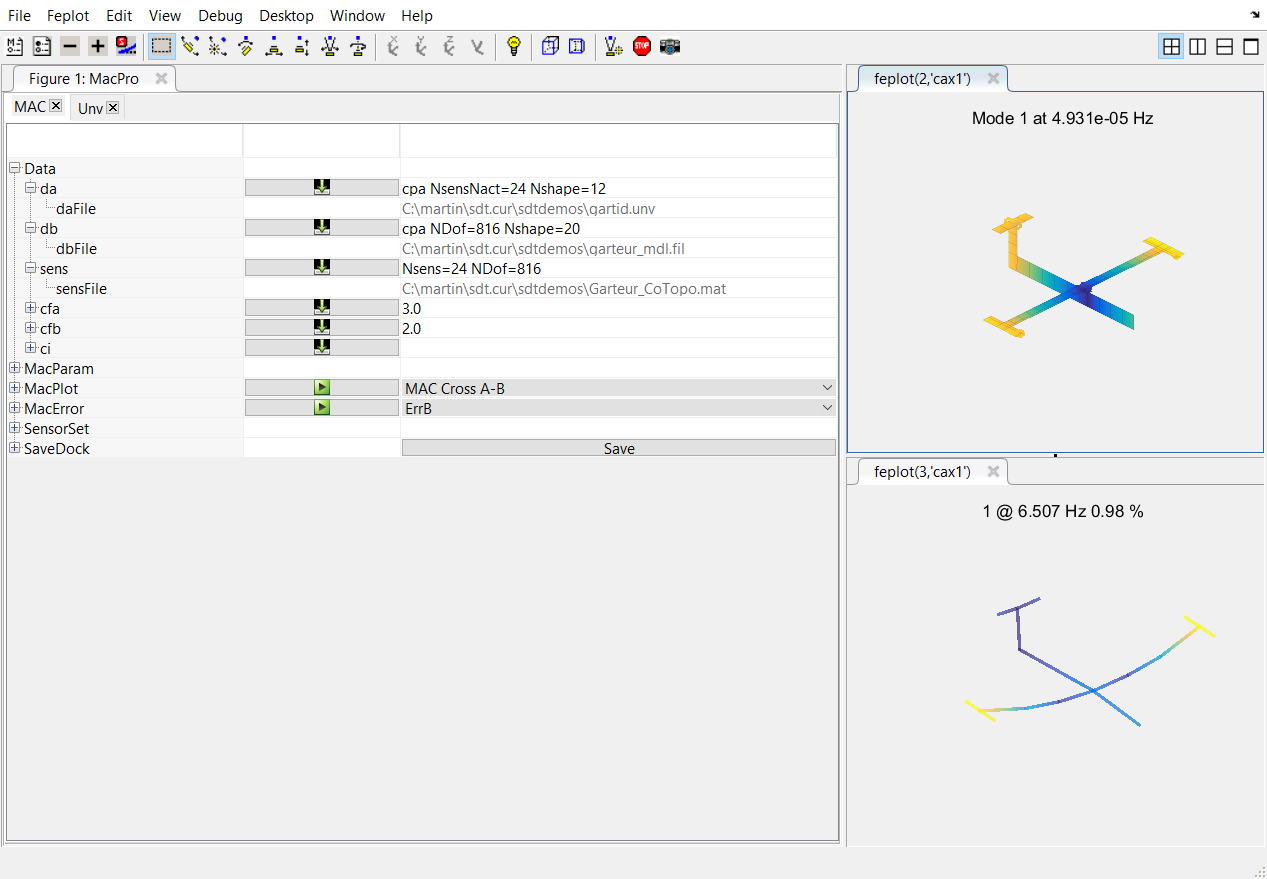Open the ErrB dropdown list

click(618, 408)
